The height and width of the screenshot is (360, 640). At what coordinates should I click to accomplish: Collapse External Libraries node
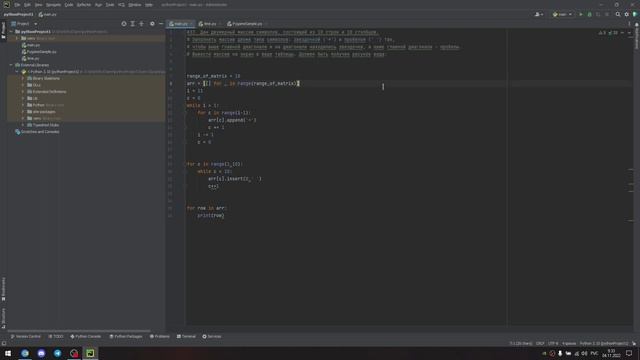tap(11, 65)
